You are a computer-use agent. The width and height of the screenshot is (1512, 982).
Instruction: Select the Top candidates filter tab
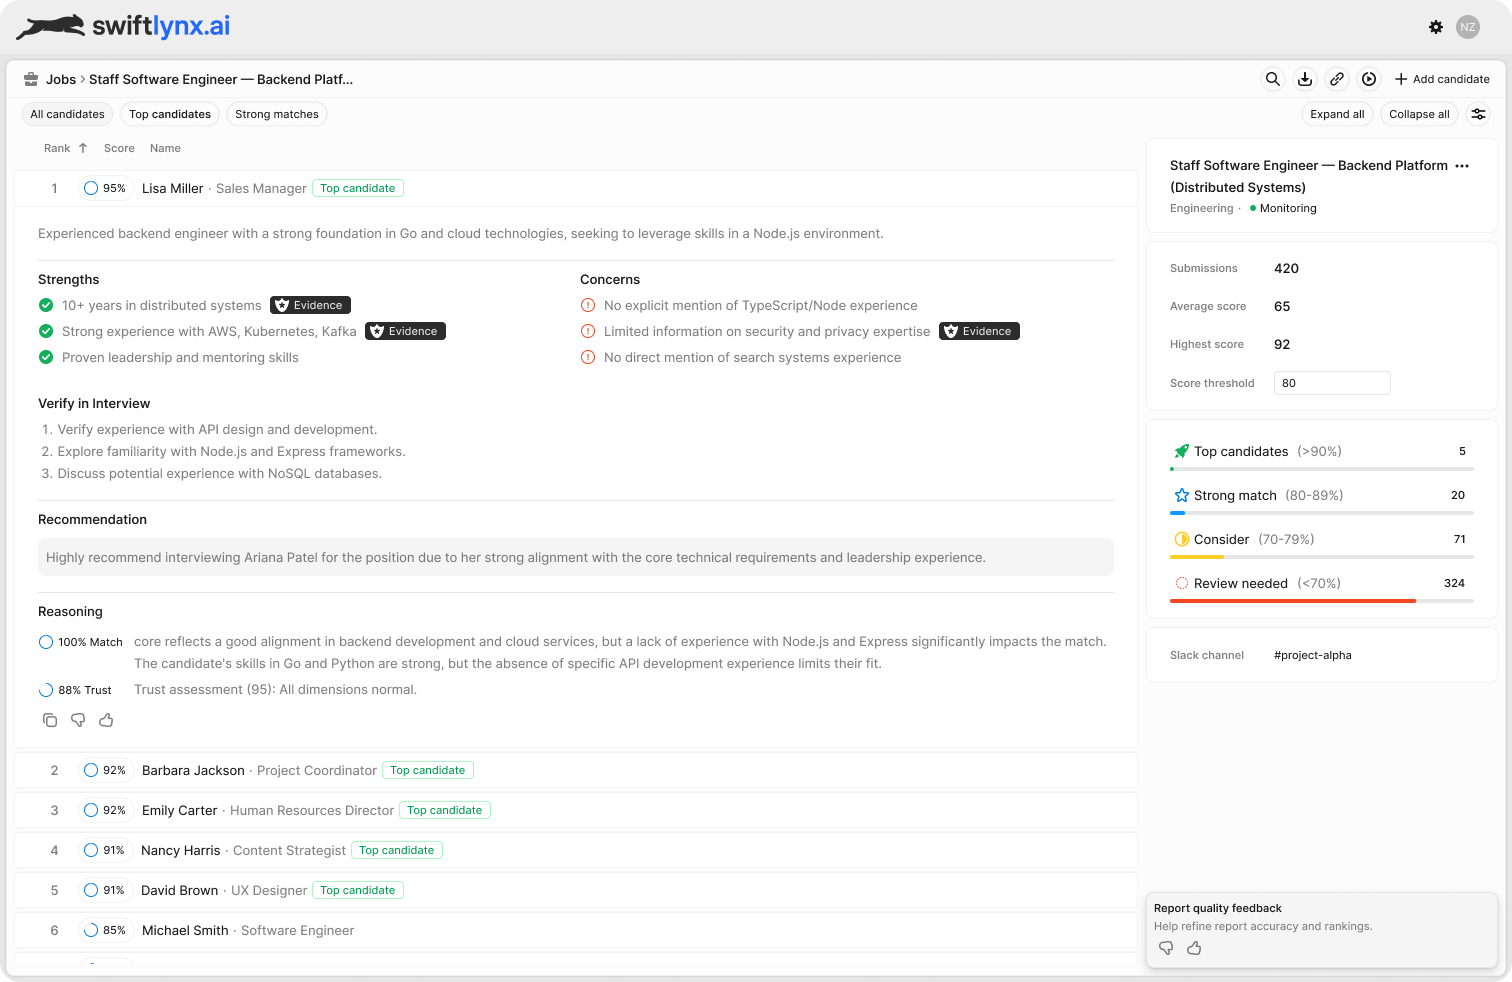point(170,114)
